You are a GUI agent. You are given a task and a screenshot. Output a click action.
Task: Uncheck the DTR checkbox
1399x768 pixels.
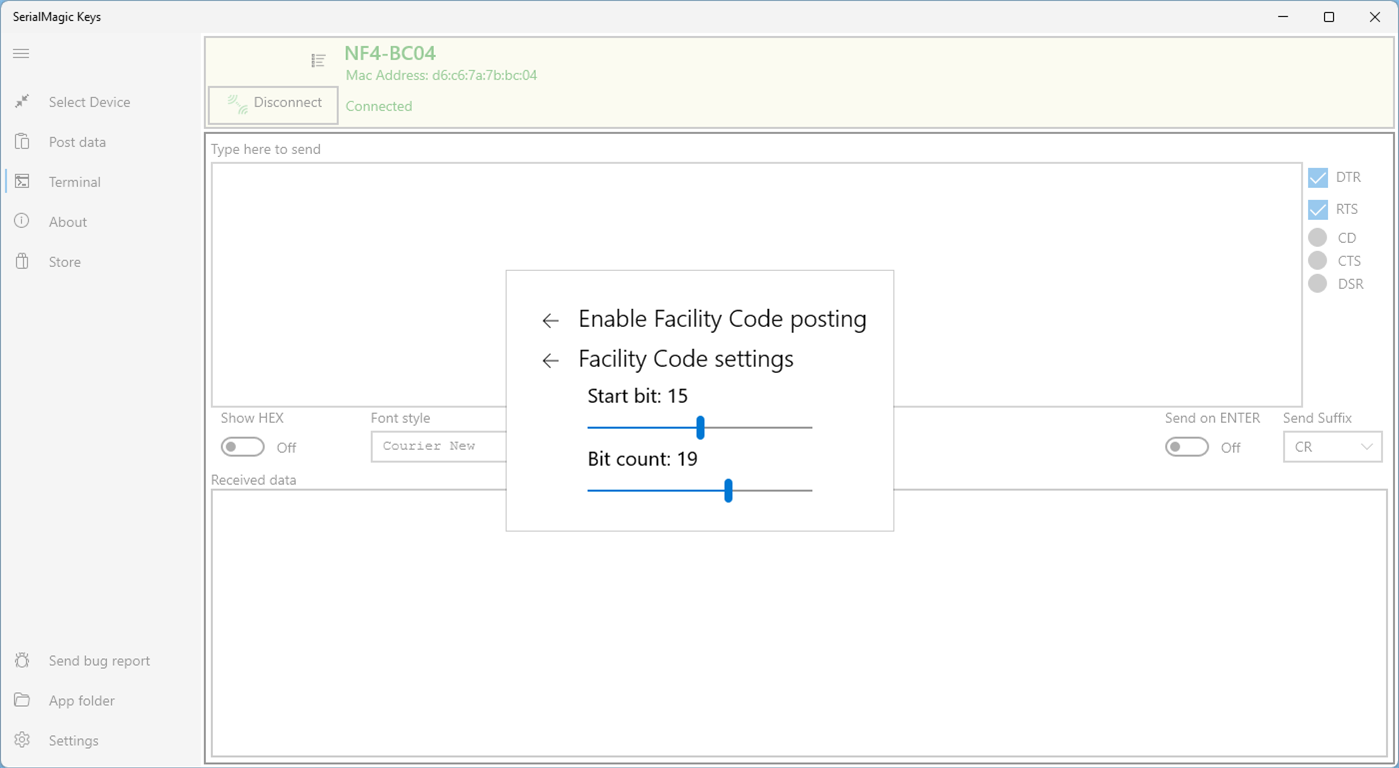[1318, 178]
